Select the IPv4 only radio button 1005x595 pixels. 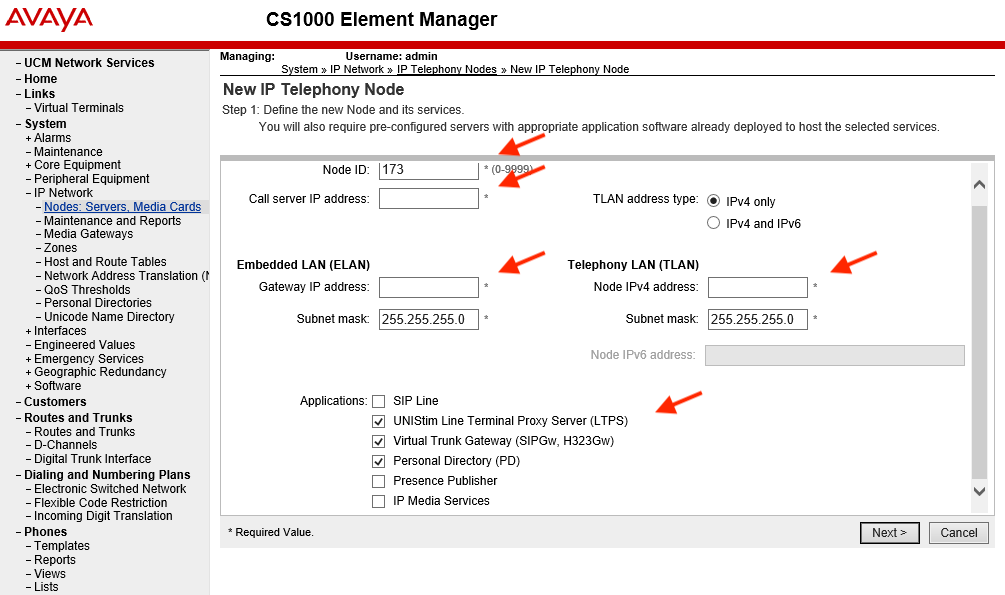[713, 201]
